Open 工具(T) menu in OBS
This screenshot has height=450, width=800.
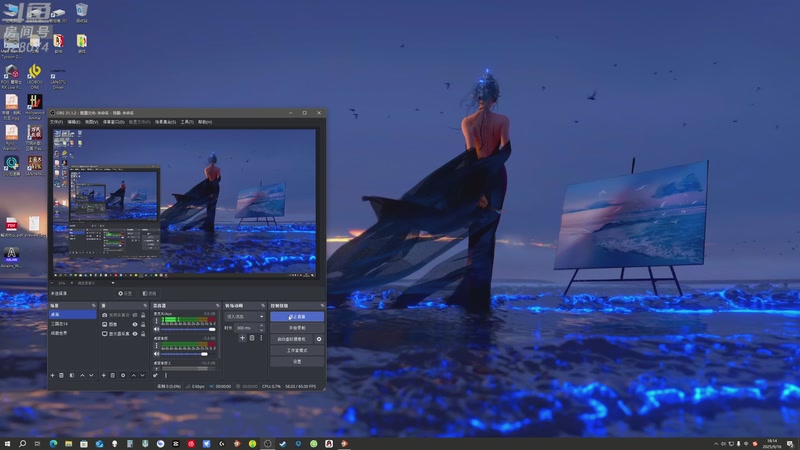[187, 122]
